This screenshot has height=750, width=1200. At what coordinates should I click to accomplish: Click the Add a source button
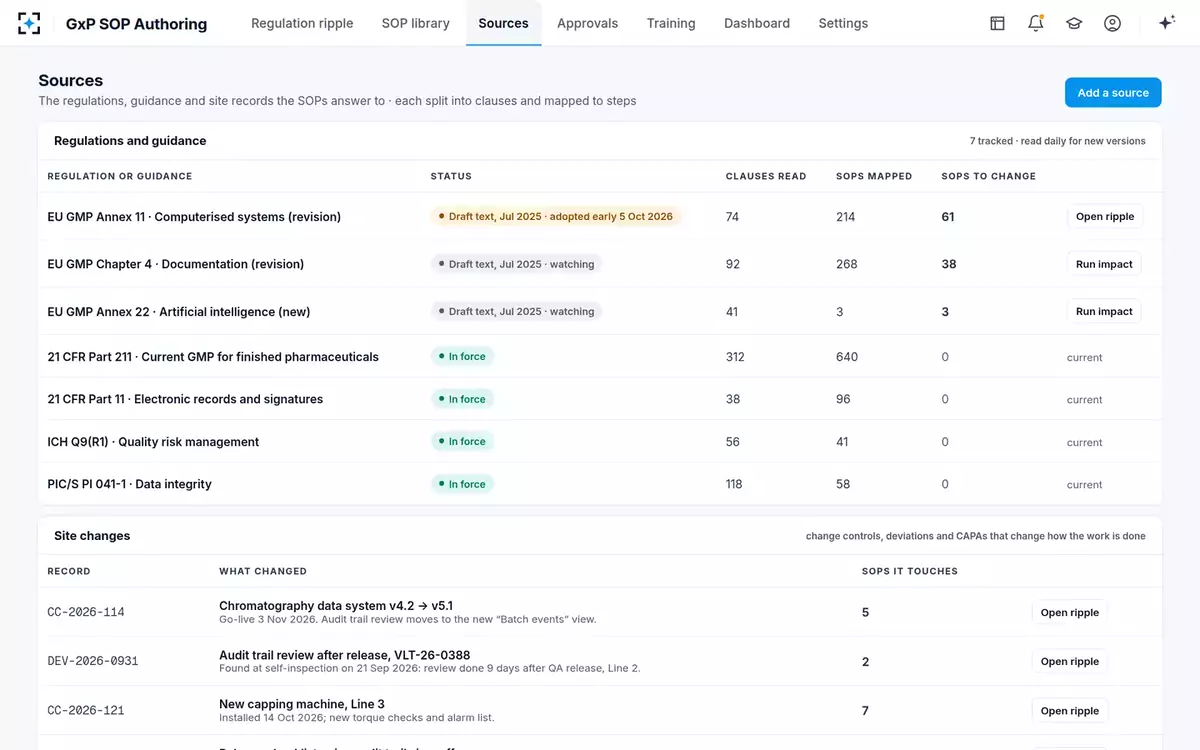[1113, 93]
